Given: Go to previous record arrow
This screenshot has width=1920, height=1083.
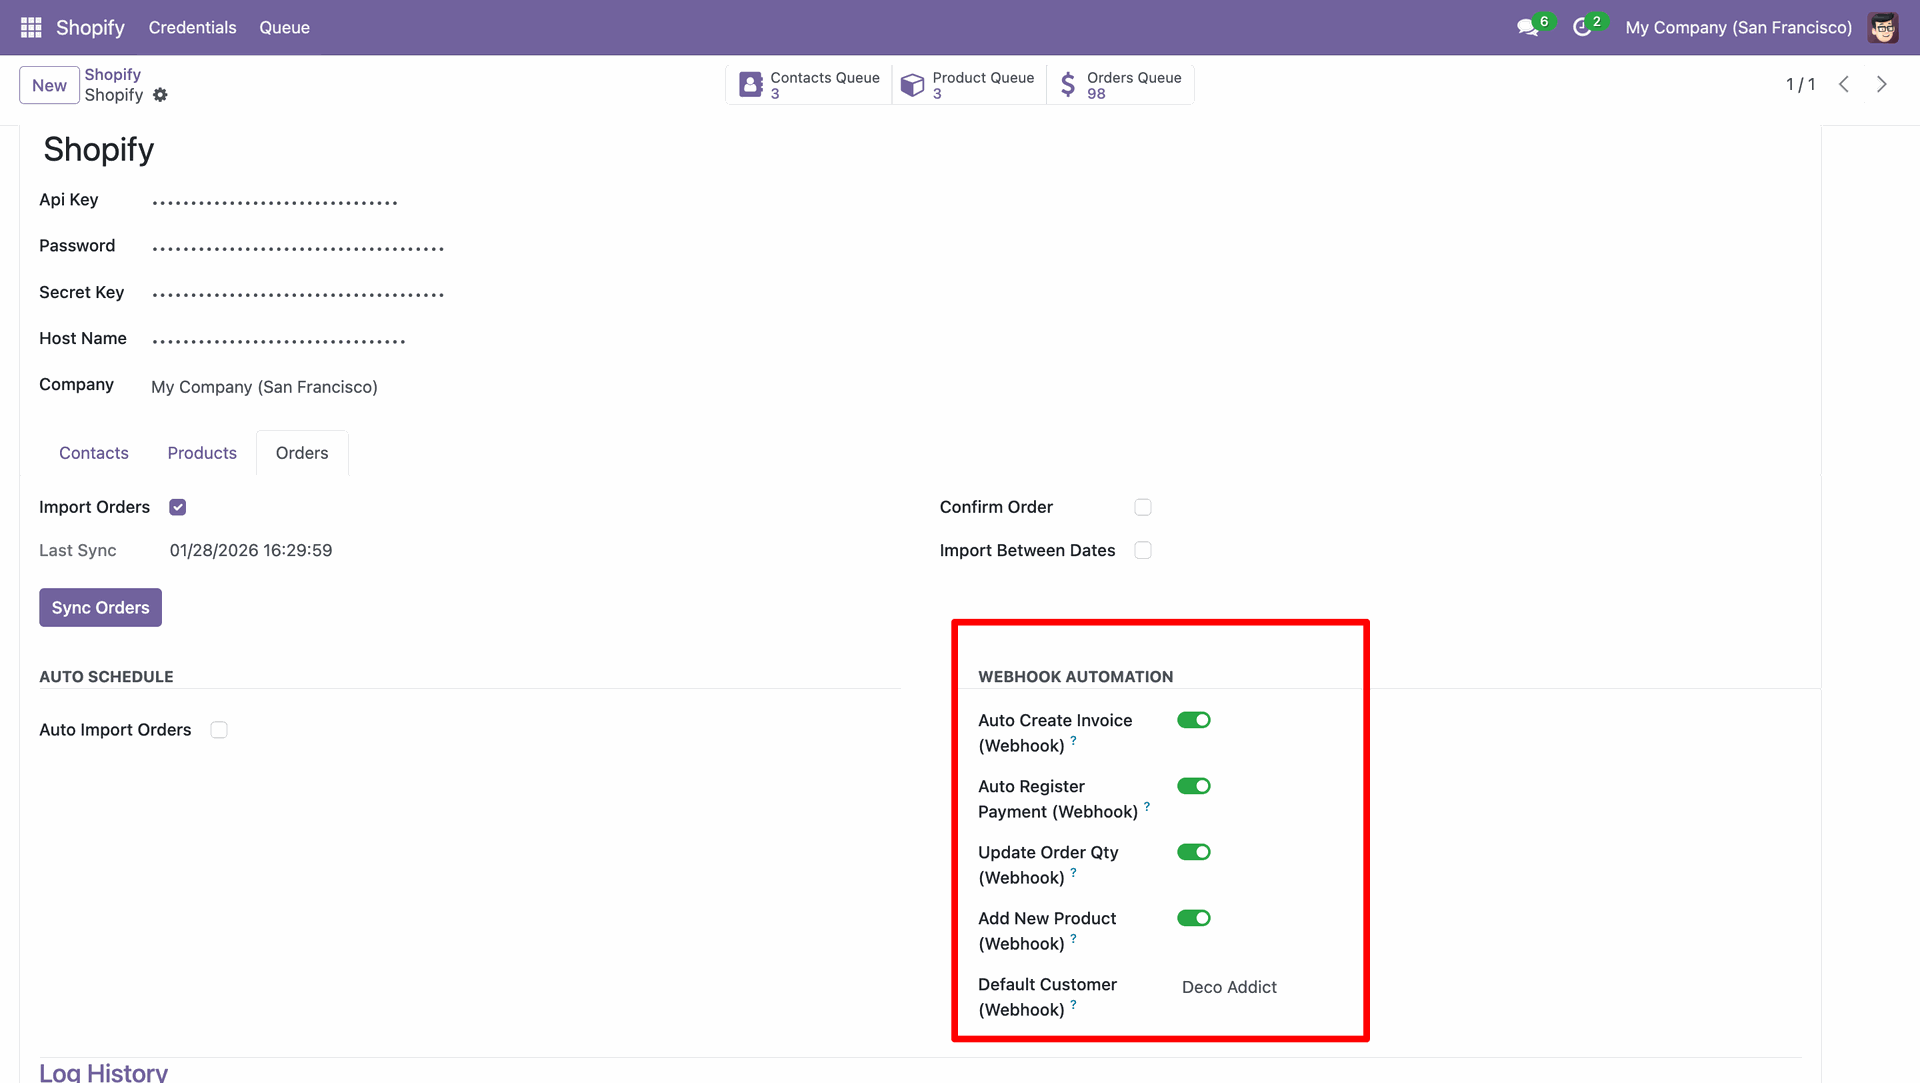Looking at the screenshot, I should click(x=1843, y=85).
